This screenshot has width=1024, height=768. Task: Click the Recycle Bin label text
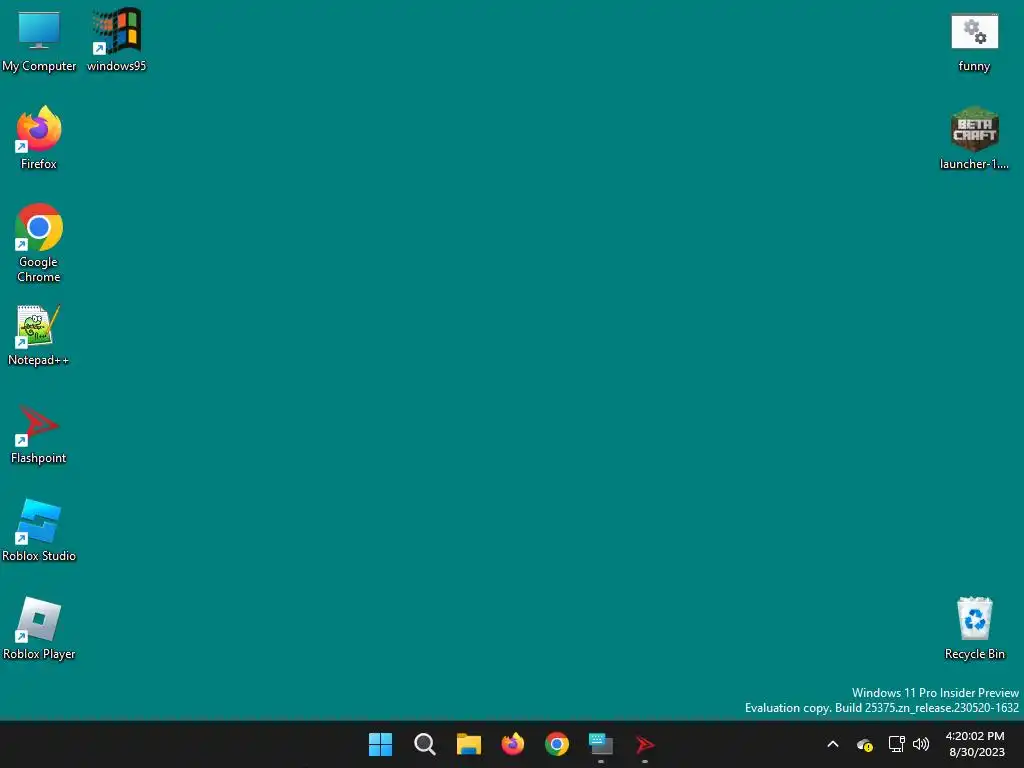point(974,654)
